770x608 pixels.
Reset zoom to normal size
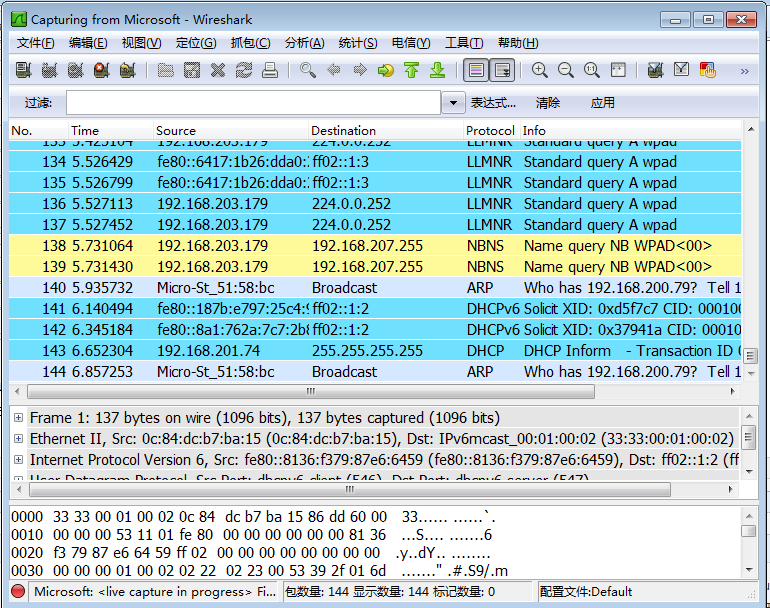592,70
